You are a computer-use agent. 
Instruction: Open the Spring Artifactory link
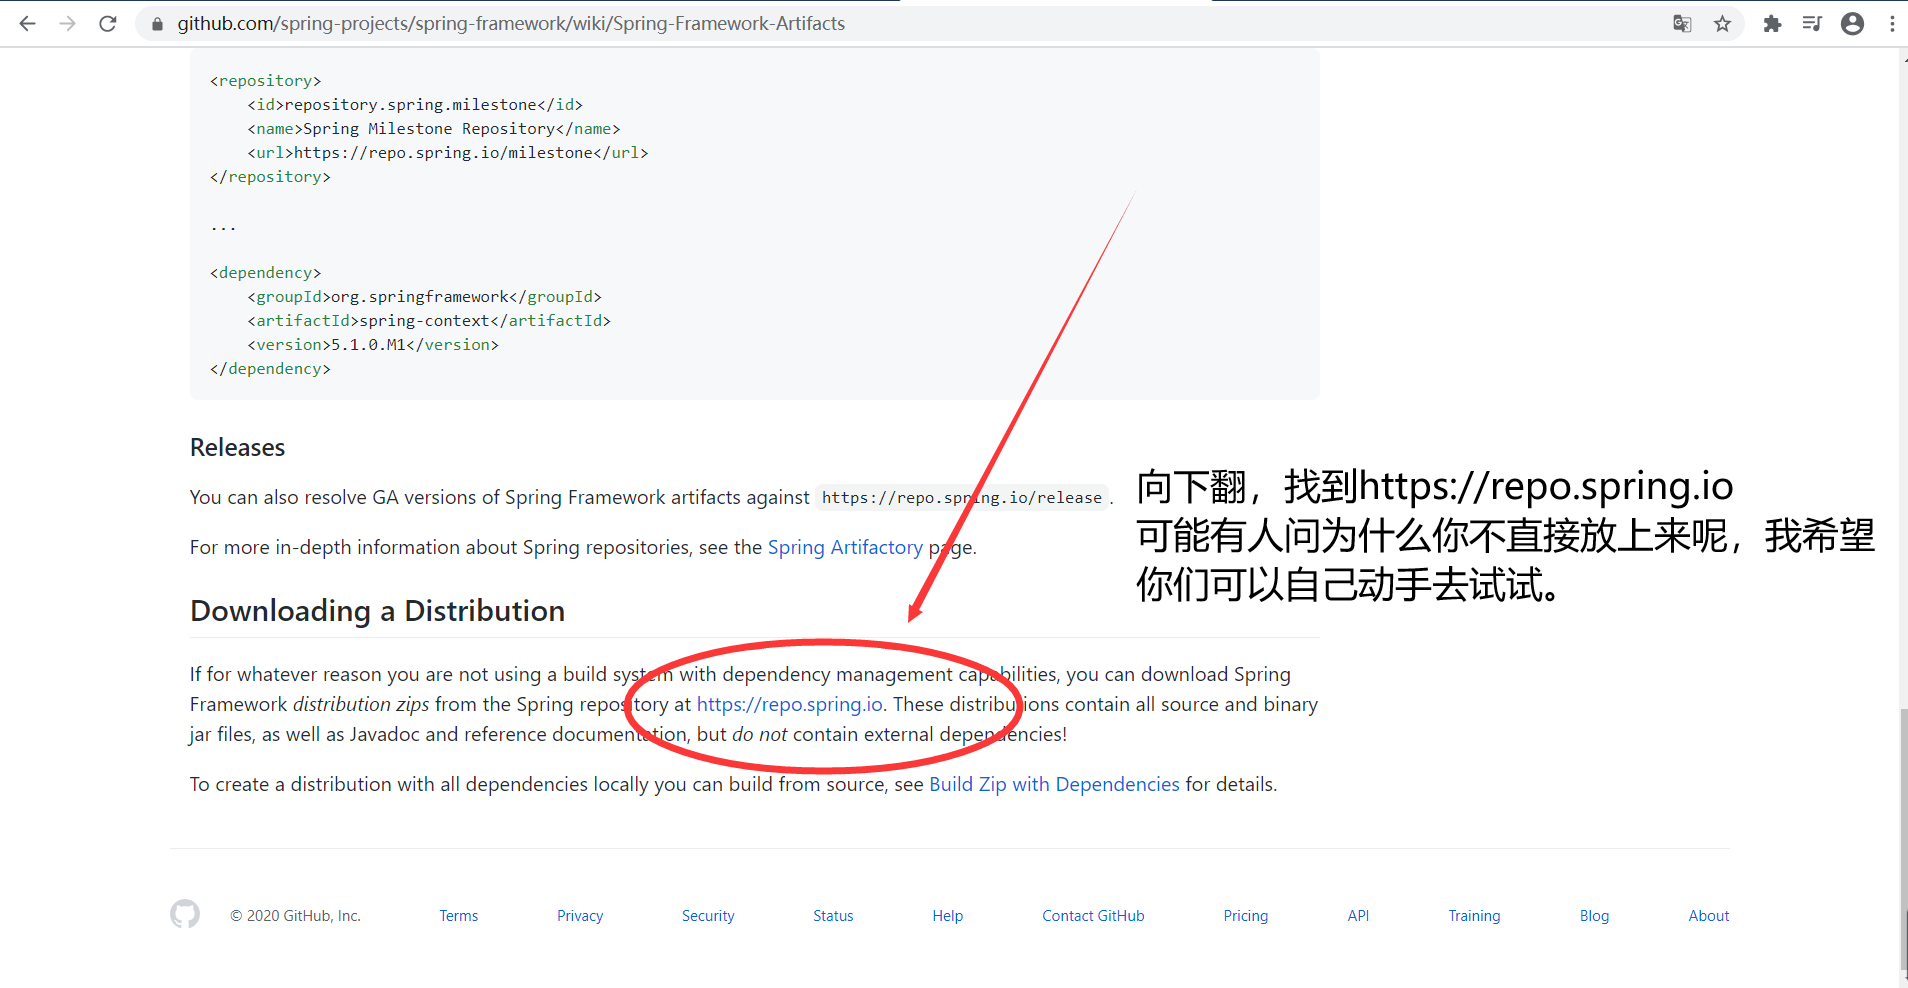pos(845,547)
